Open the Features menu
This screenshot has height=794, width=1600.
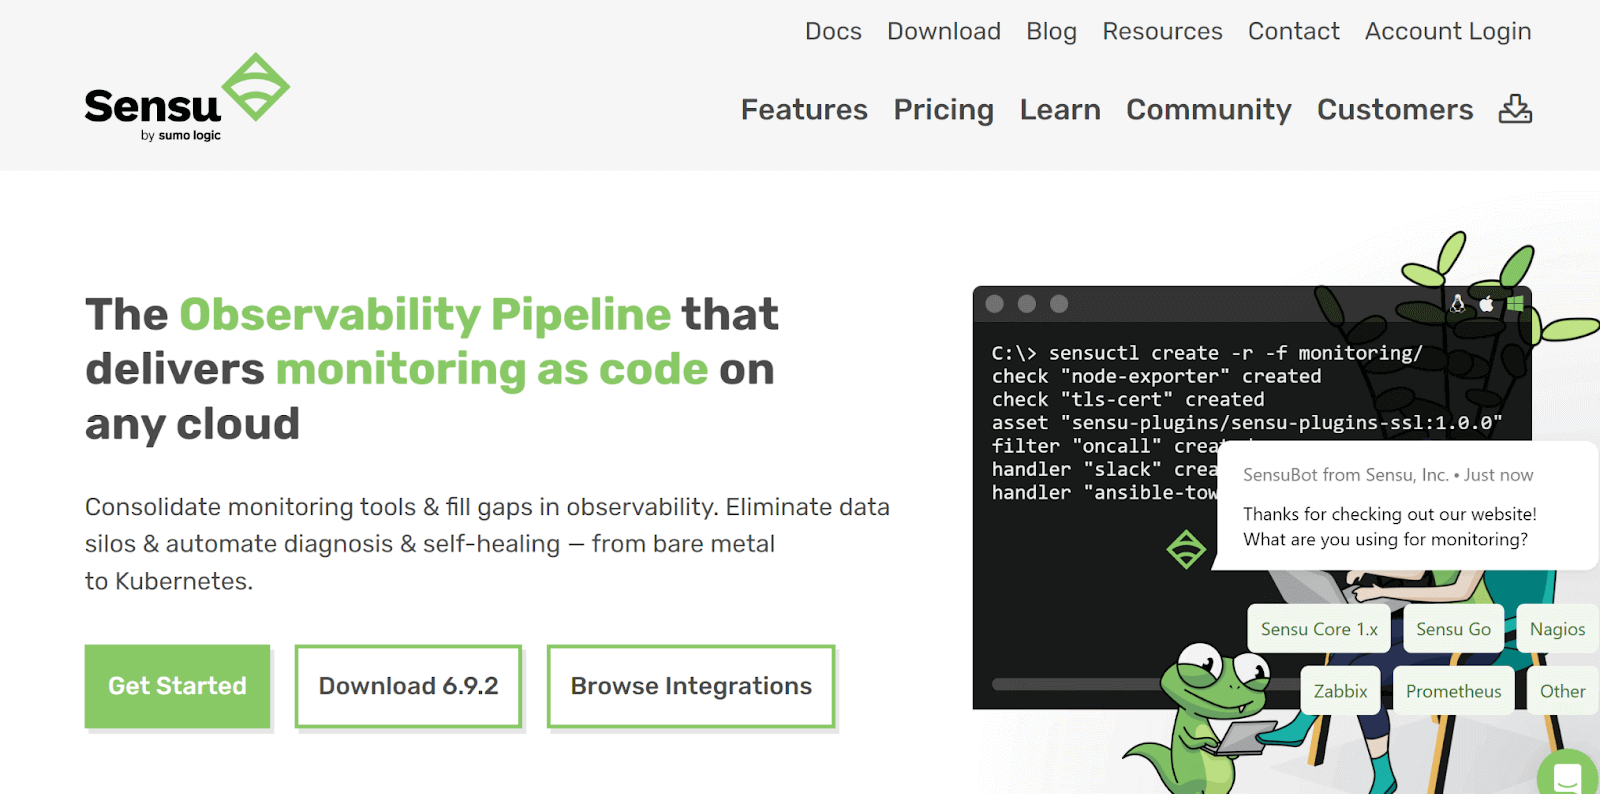click(x=804, y=109)
